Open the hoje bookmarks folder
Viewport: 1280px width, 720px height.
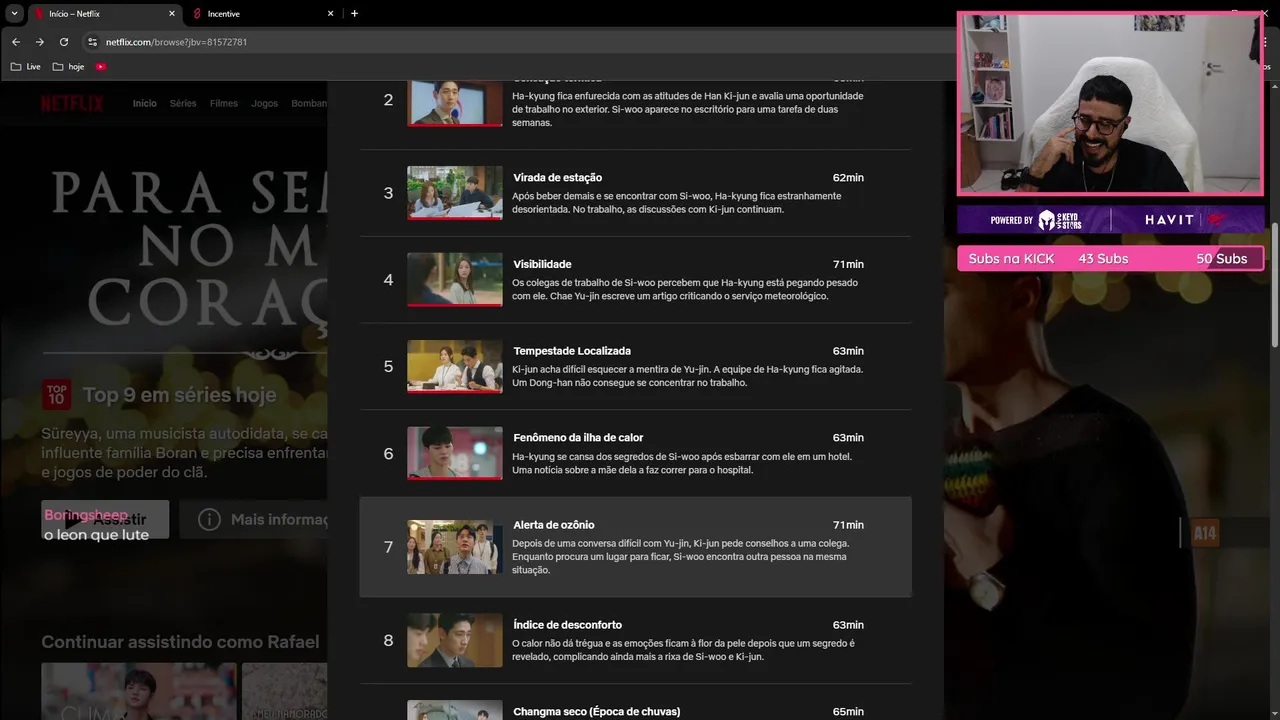tap(68, 66)
